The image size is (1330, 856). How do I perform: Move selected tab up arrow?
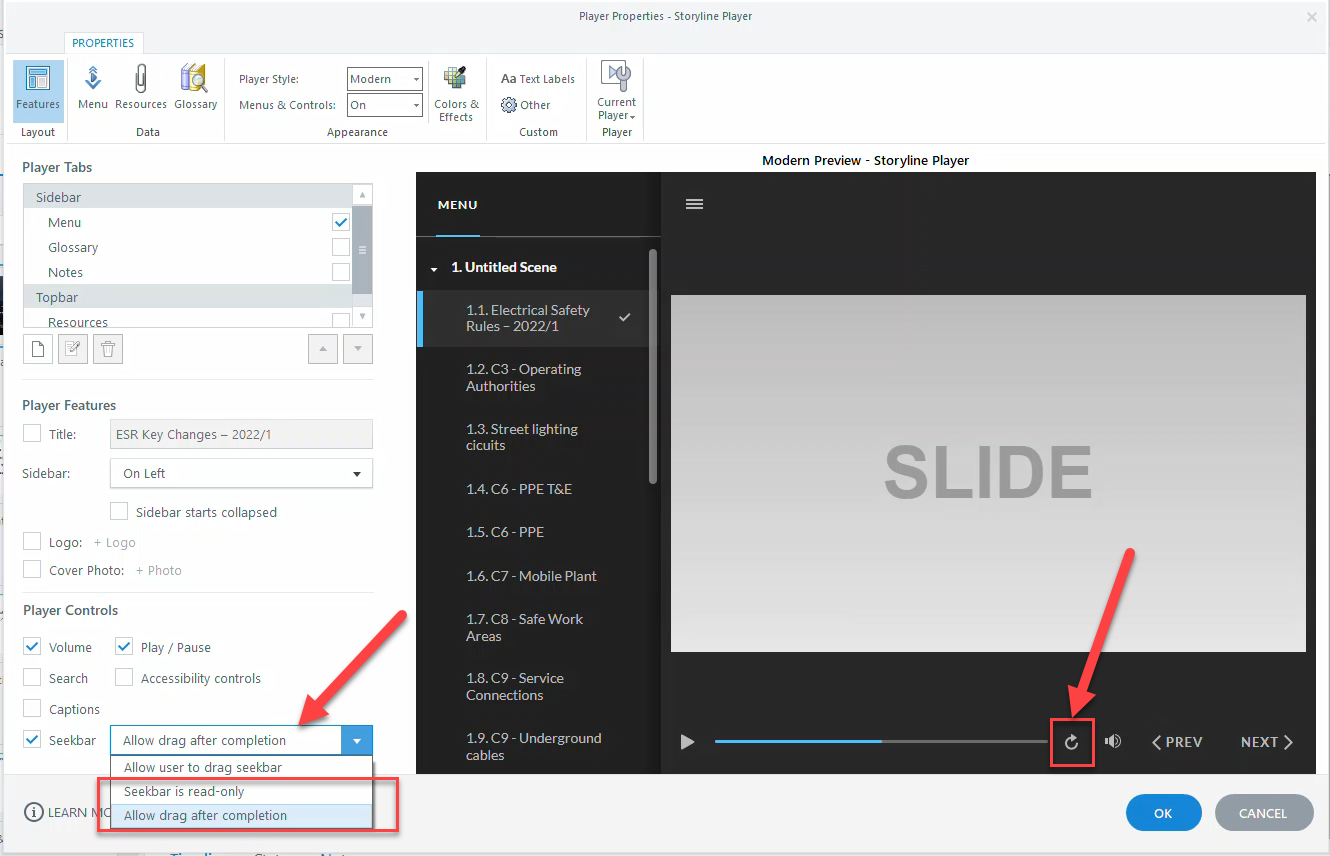pos(323,349)
